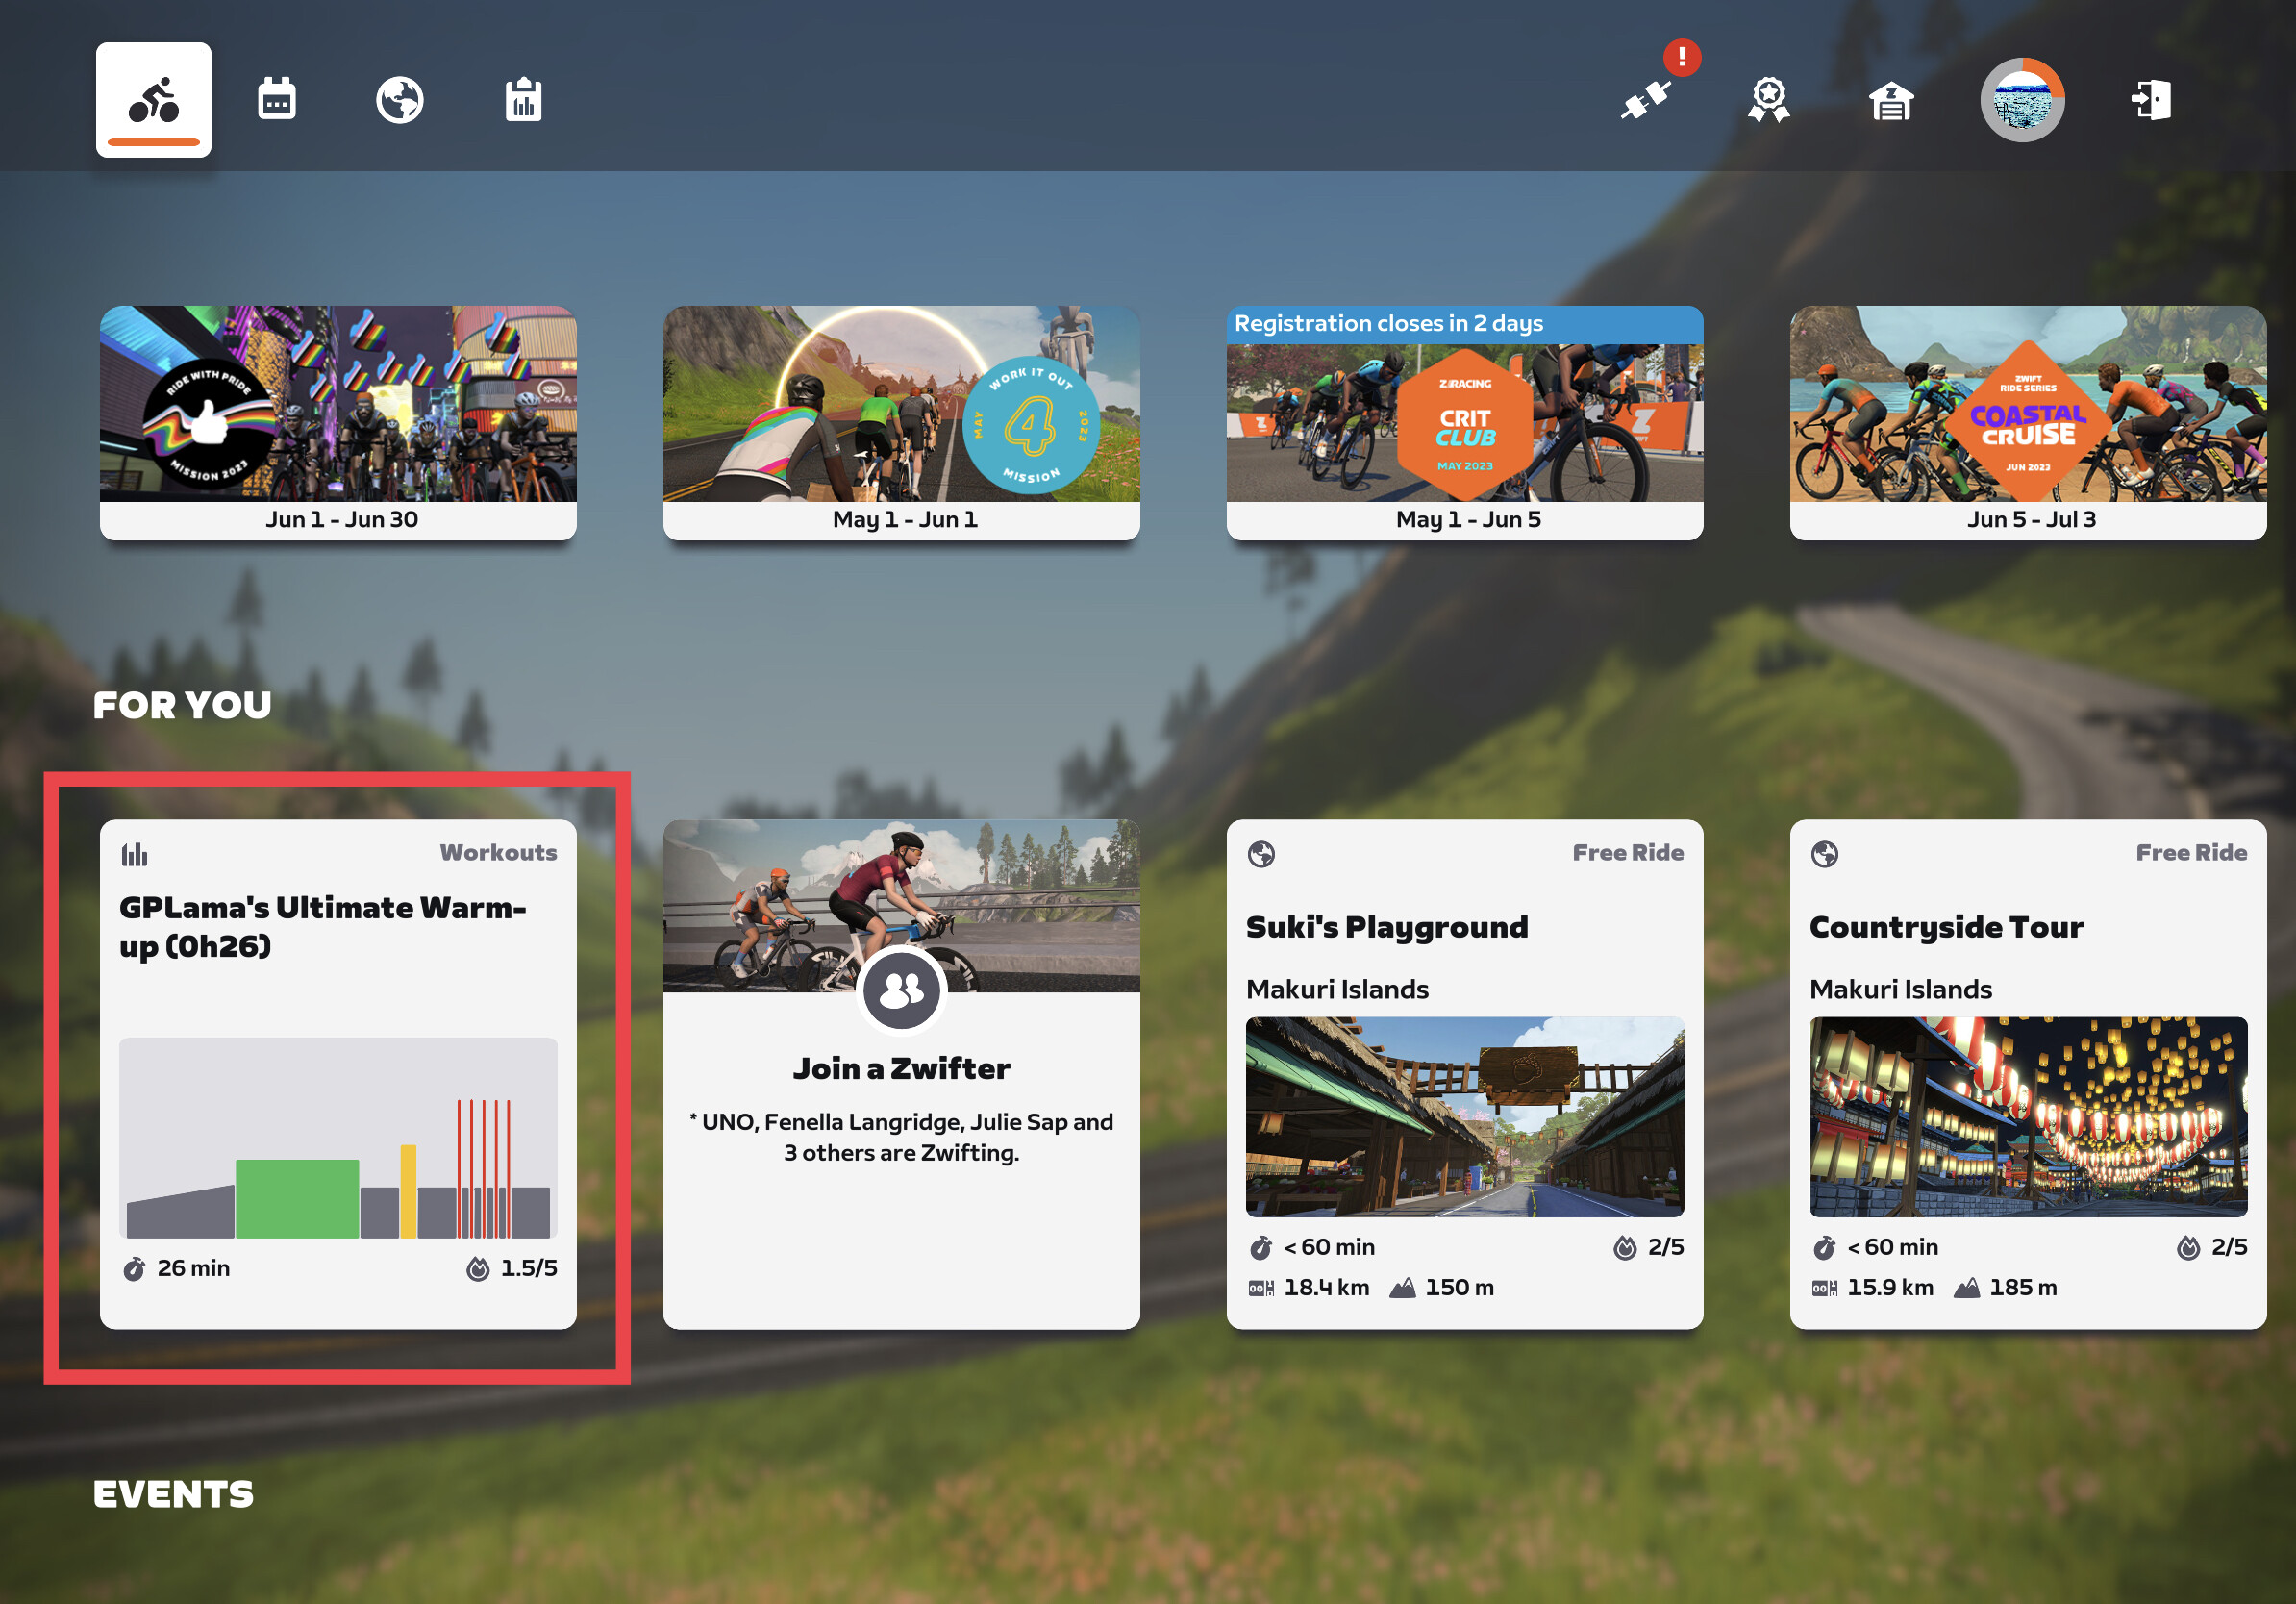Click the exit door icon
The width and height of the screenshot is (2296, 1604).
[x=2150, y=100]
